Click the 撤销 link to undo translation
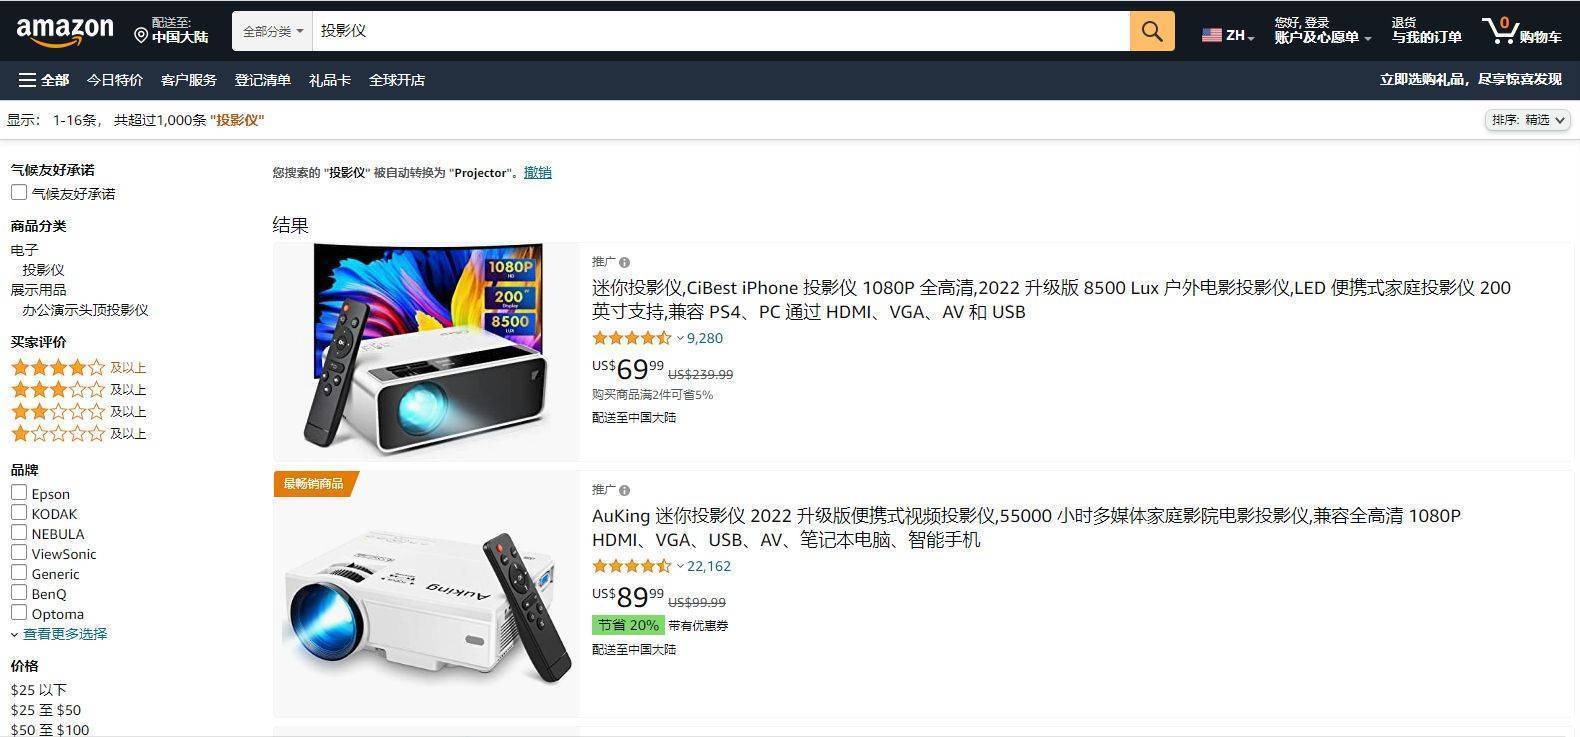 click(538, 172)
